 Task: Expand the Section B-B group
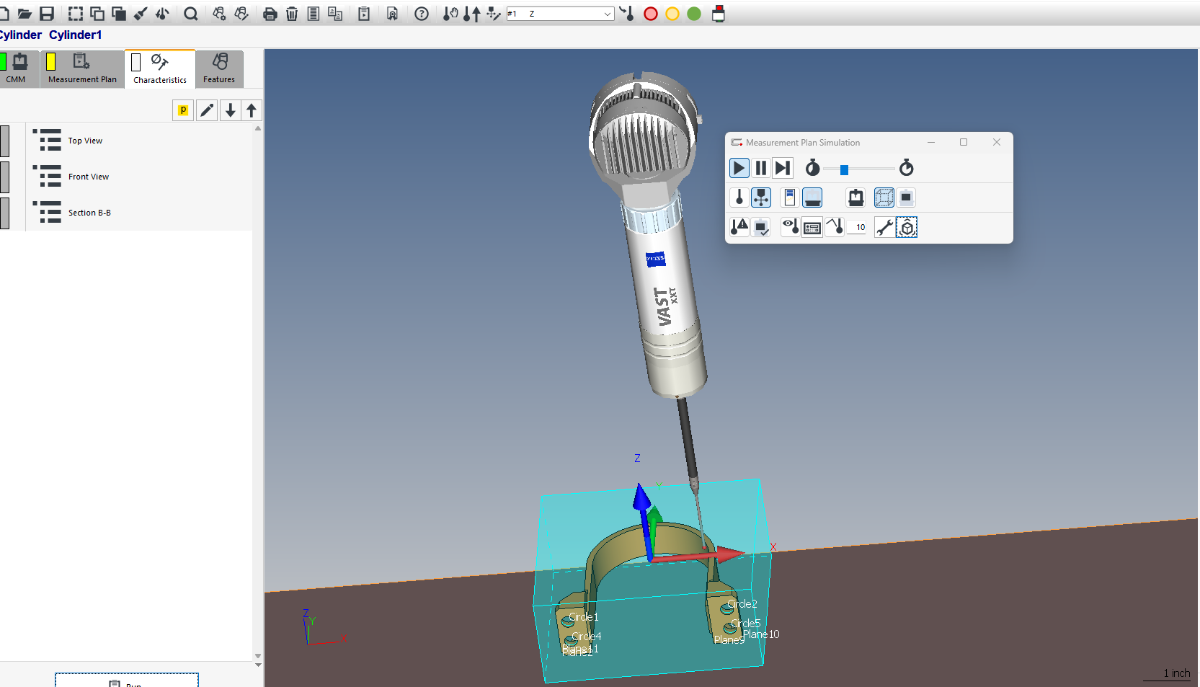coord(47,213)
